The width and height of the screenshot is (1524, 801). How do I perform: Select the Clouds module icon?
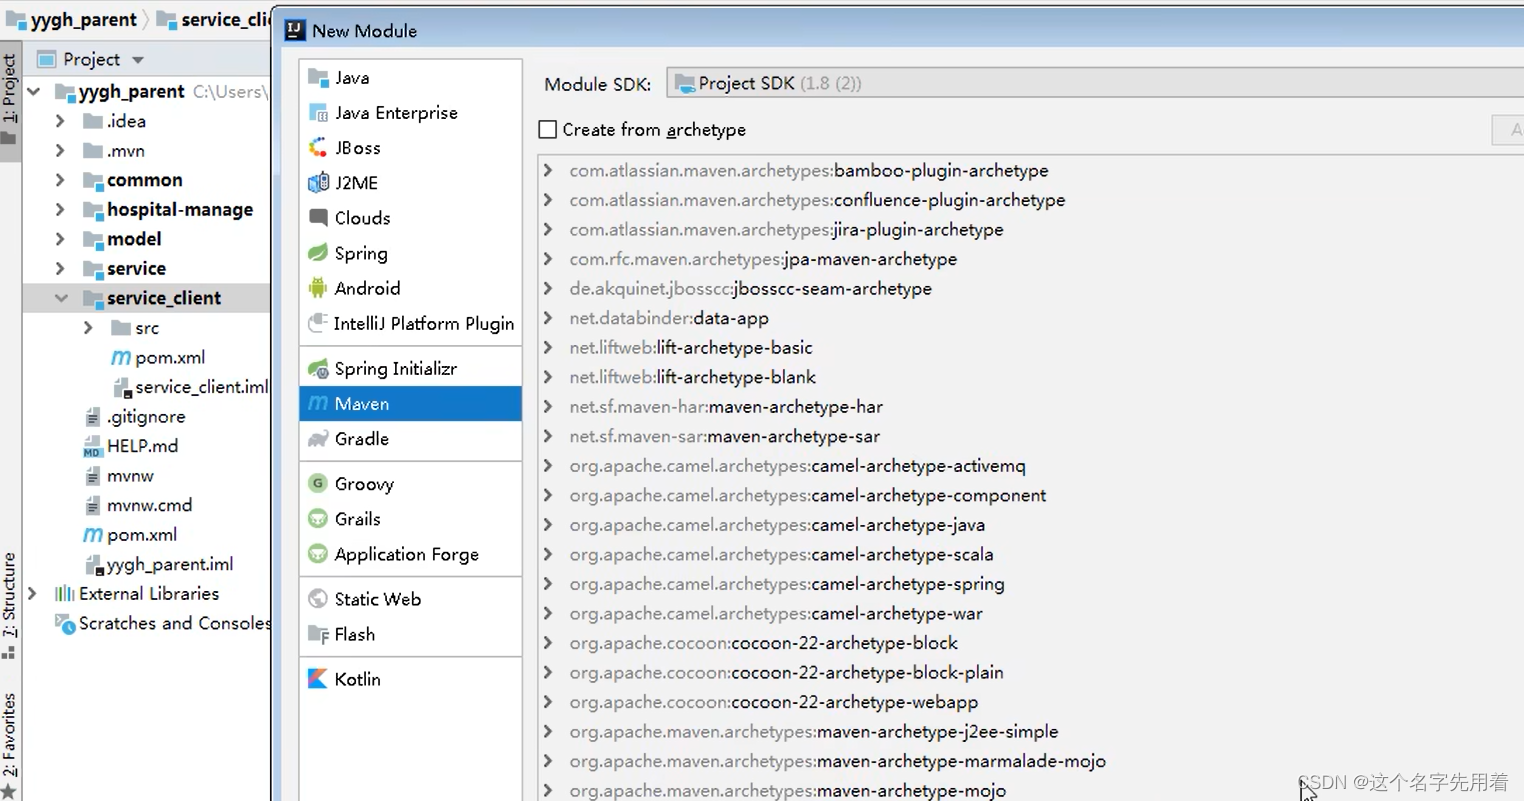coord(318,218)
